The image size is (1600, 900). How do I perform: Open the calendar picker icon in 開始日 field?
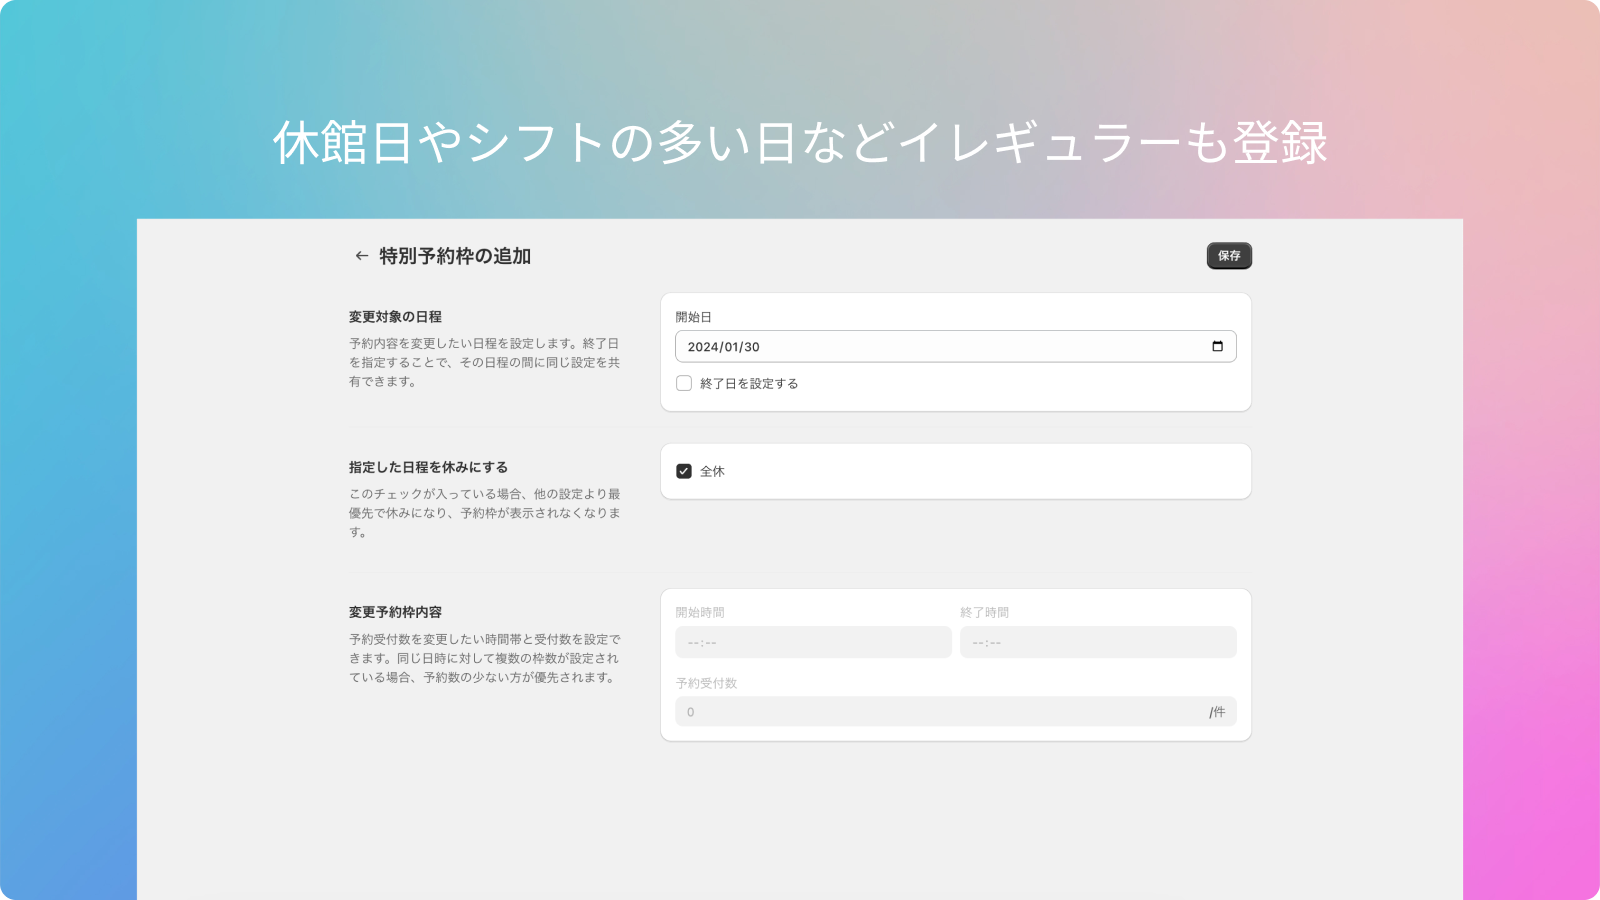tap(1217, 346)
